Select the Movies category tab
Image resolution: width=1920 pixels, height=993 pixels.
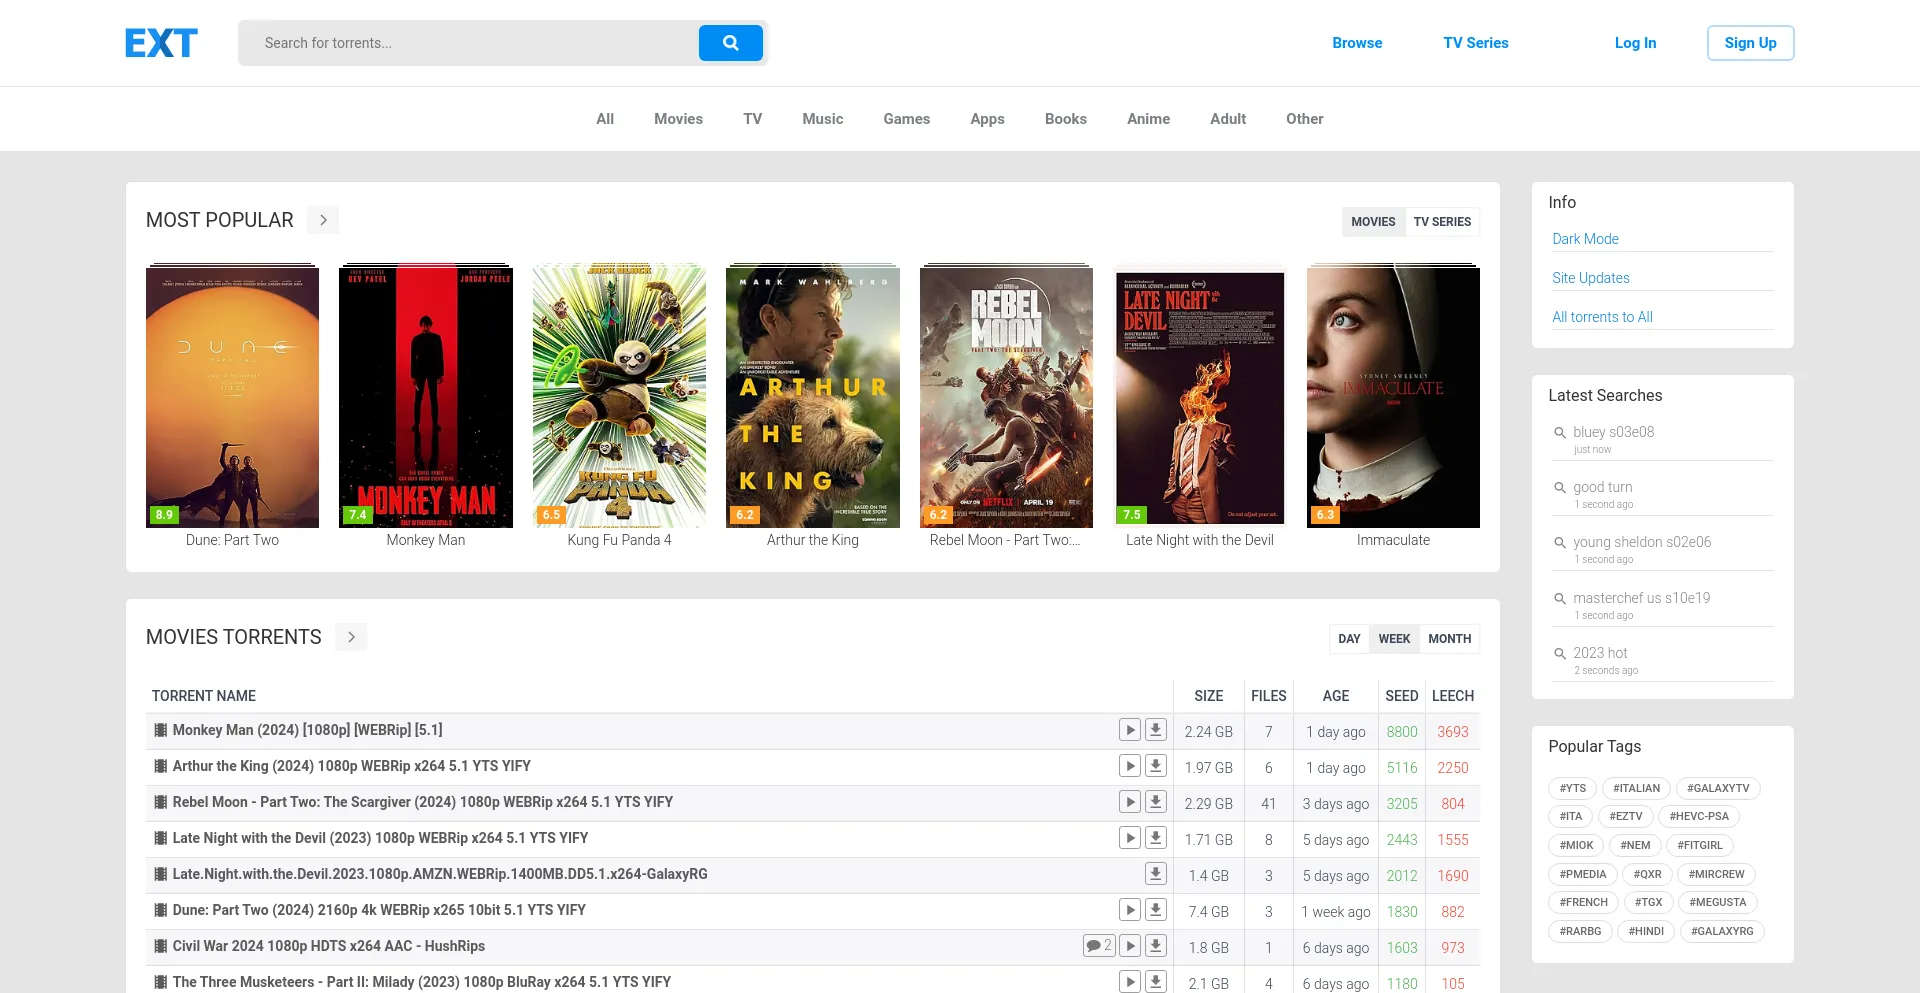(678, 119)
